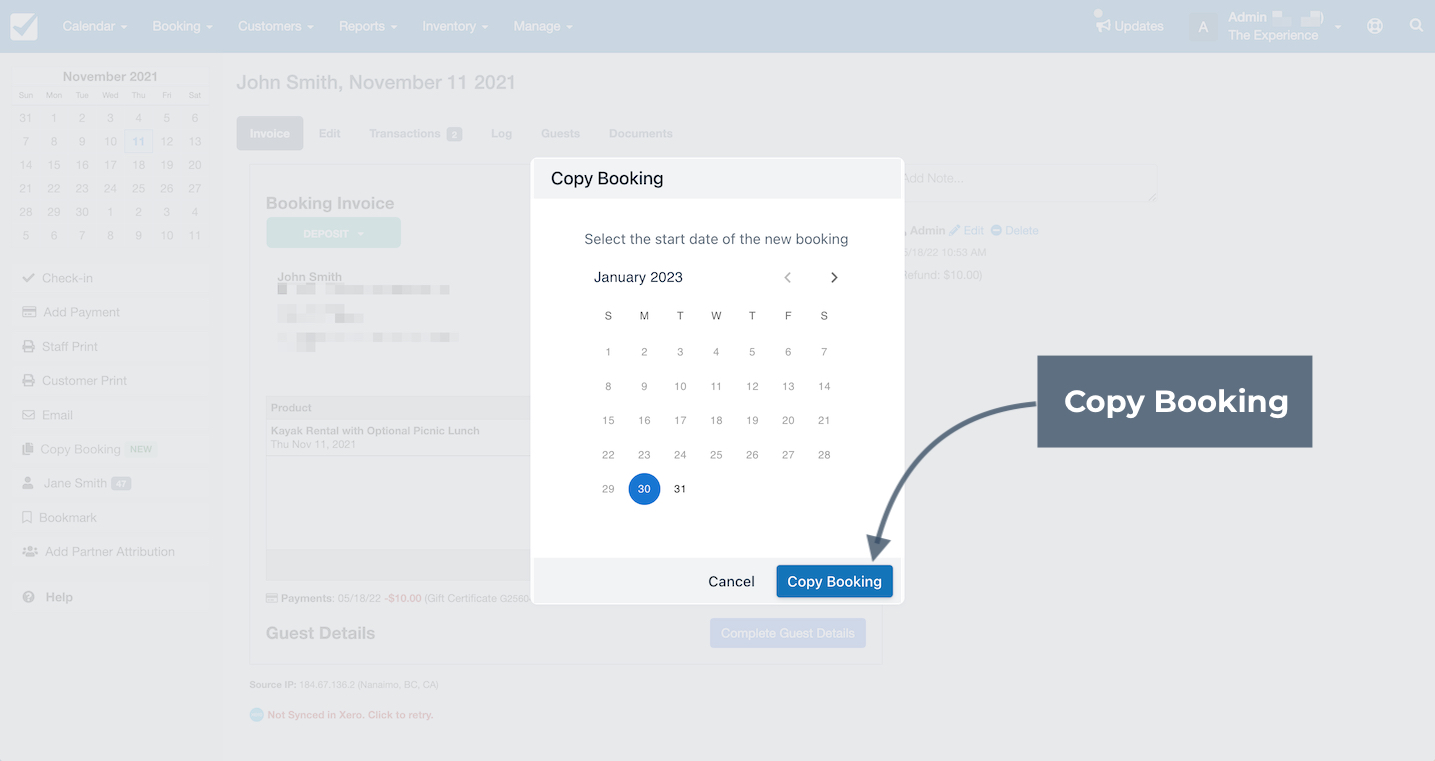Click Complete Guest Details button
The height and width of the screenshot is (761, 1435).
(788, 633)
